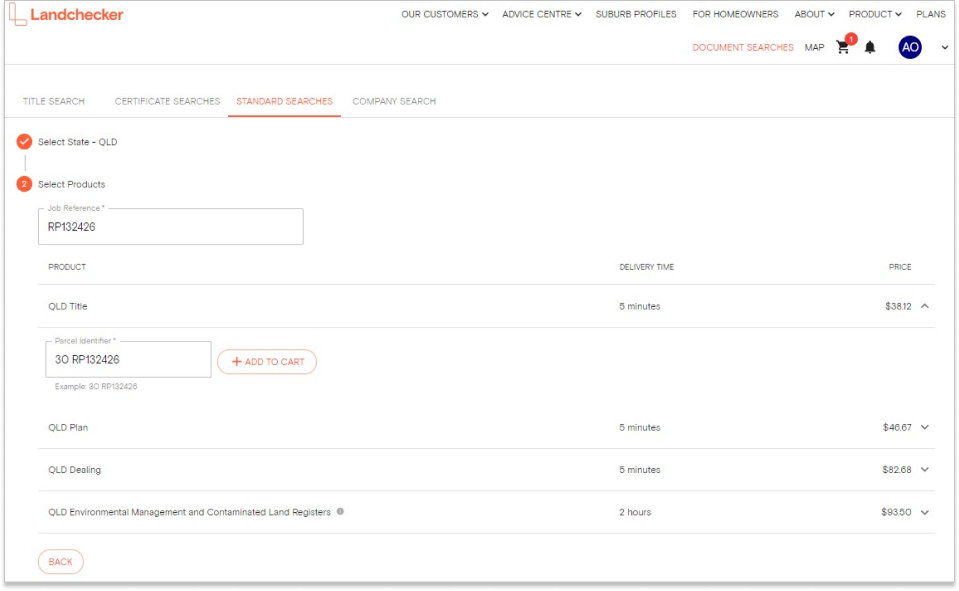Click the $93.50 price

pyautogui.click(x=896, y=512)
